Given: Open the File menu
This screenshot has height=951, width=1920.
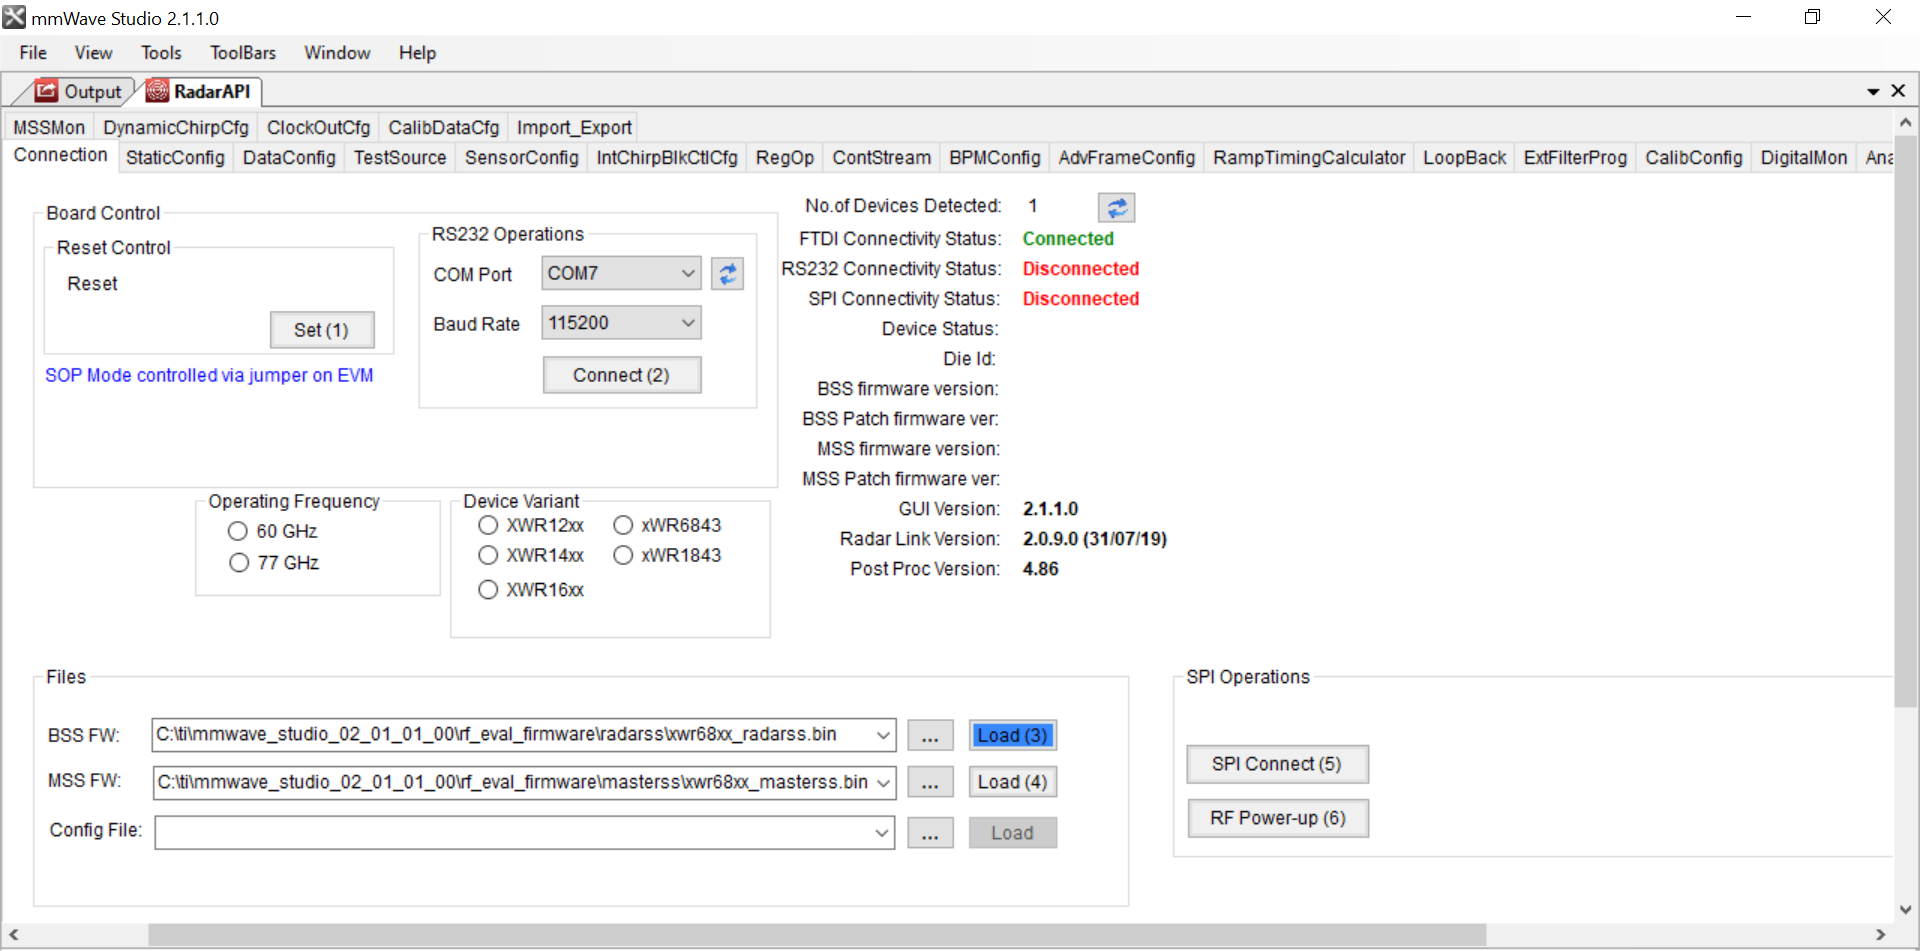Looking at the screenshot, I should 33,53.
